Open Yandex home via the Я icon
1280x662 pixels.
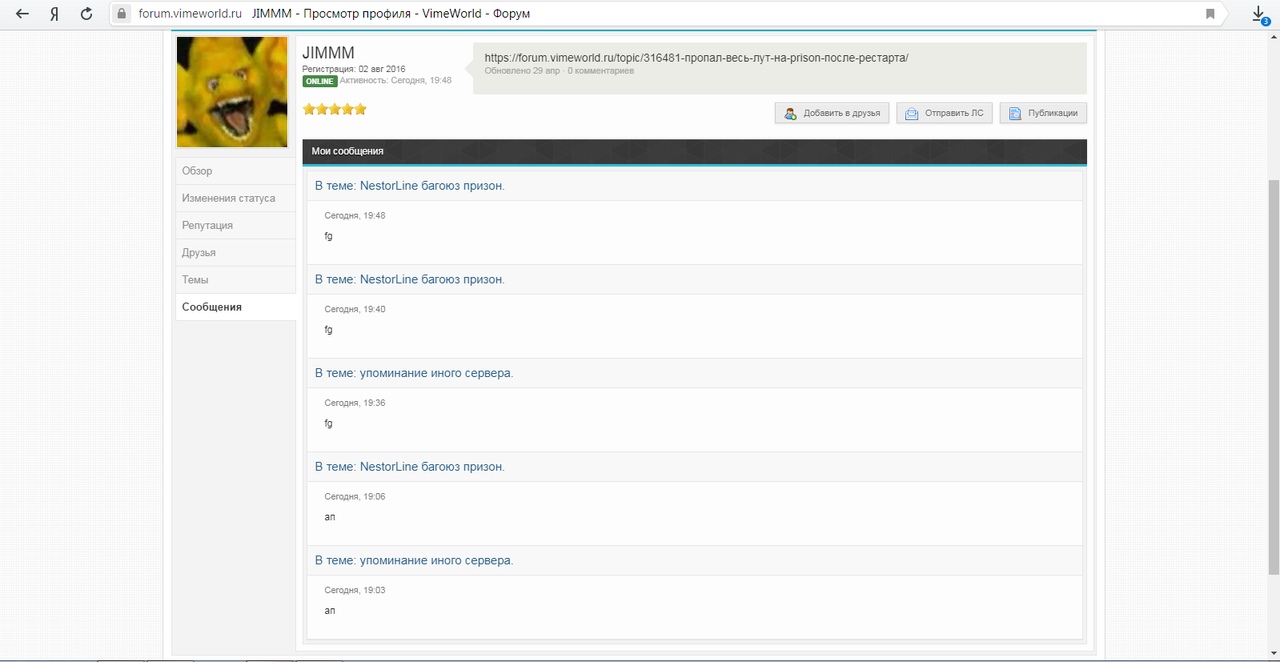[55, 14]
